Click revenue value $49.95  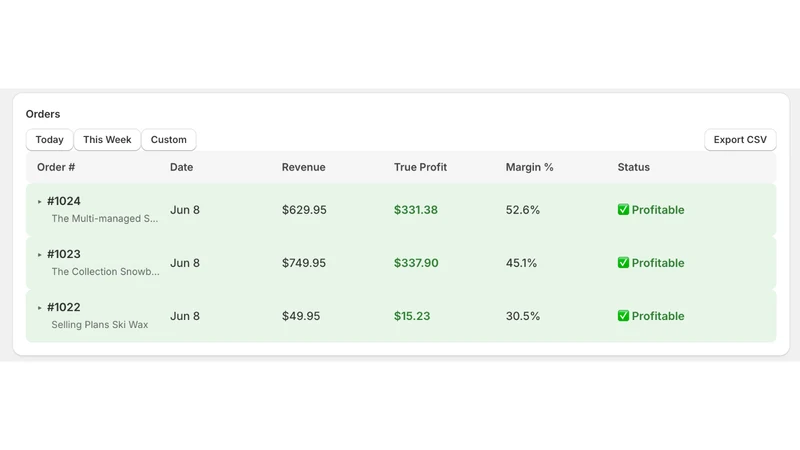click(x=301, y=316)
